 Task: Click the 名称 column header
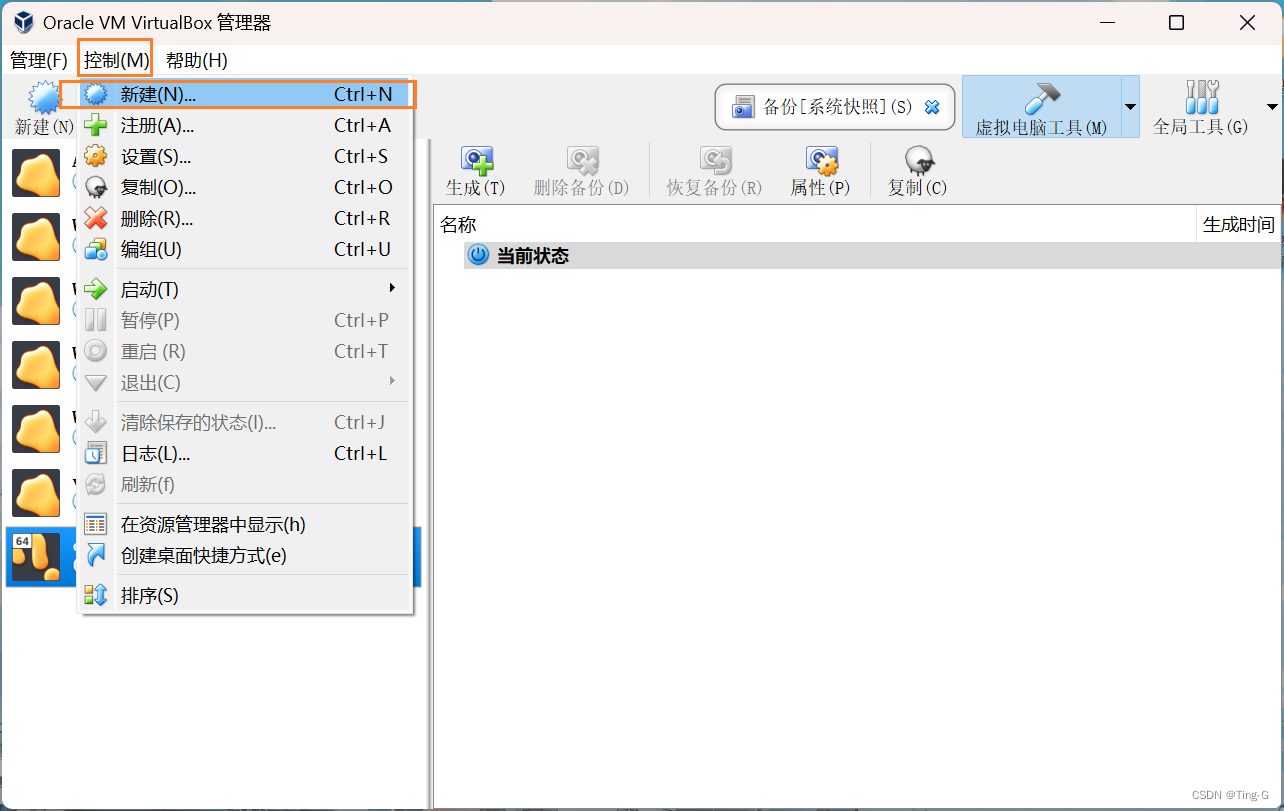pyautogui.click(x=815, y=225)
